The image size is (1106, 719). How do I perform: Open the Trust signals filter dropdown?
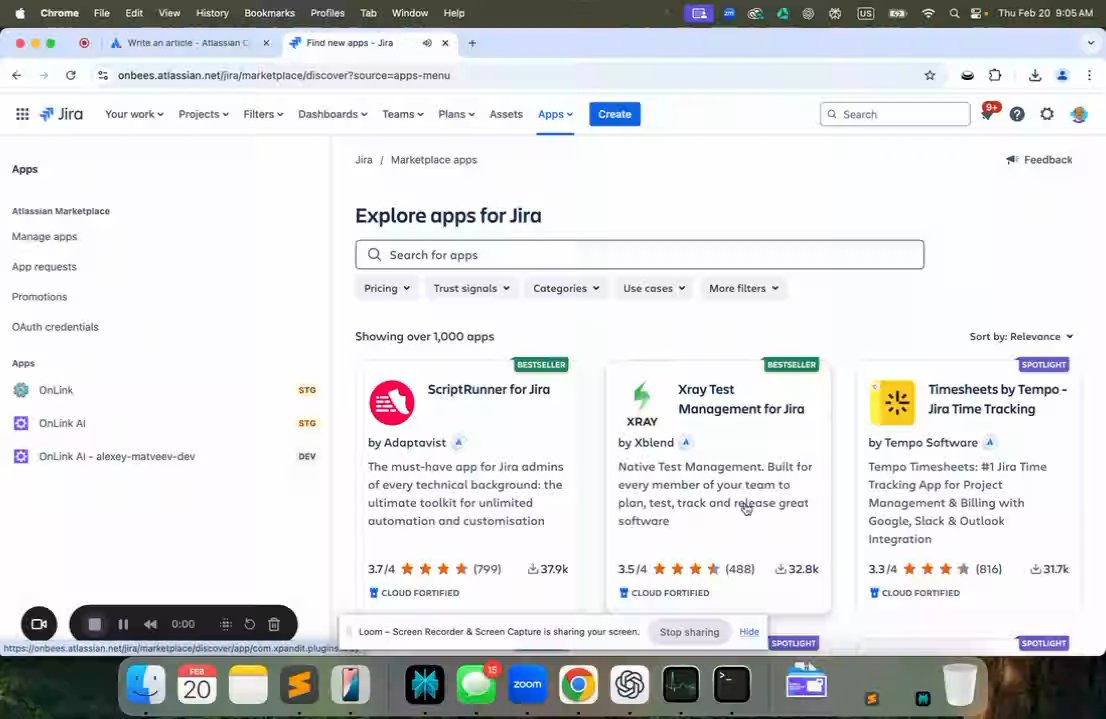click(471, 288)
